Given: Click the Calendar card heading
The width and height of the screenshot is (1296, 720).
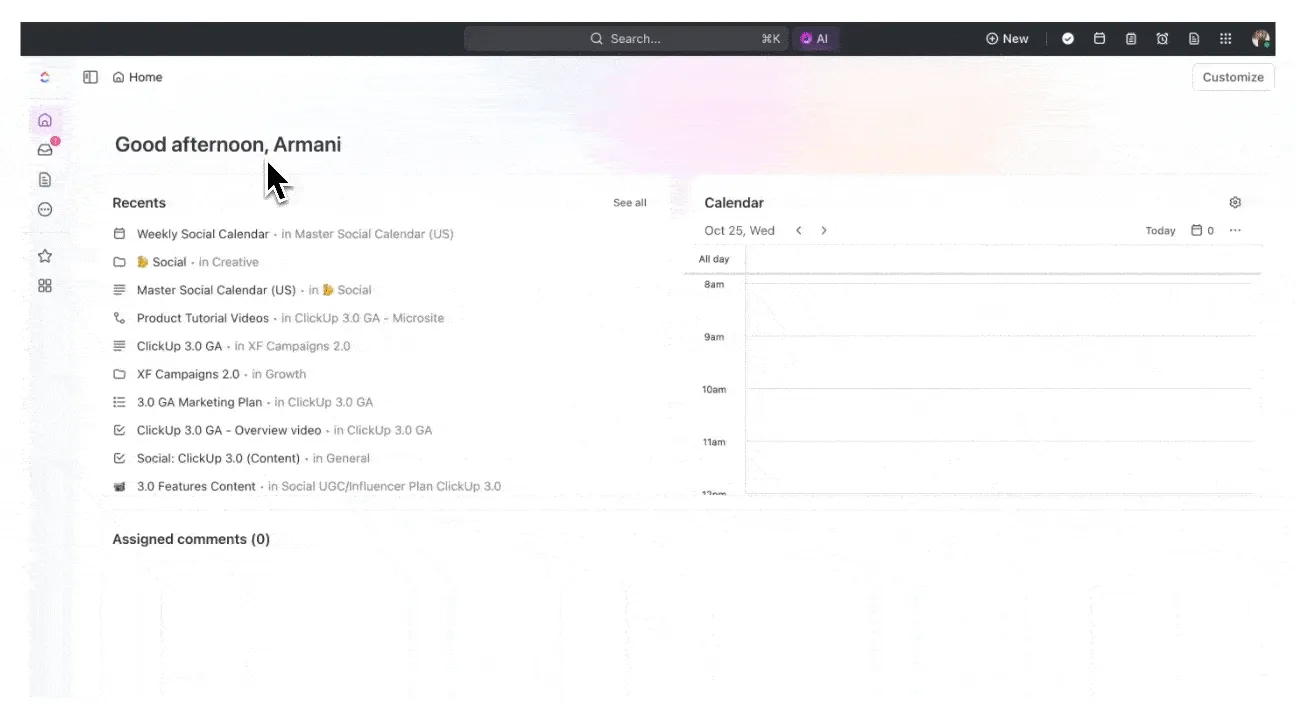Looking at the screenshot, I should tap(734, 203).
